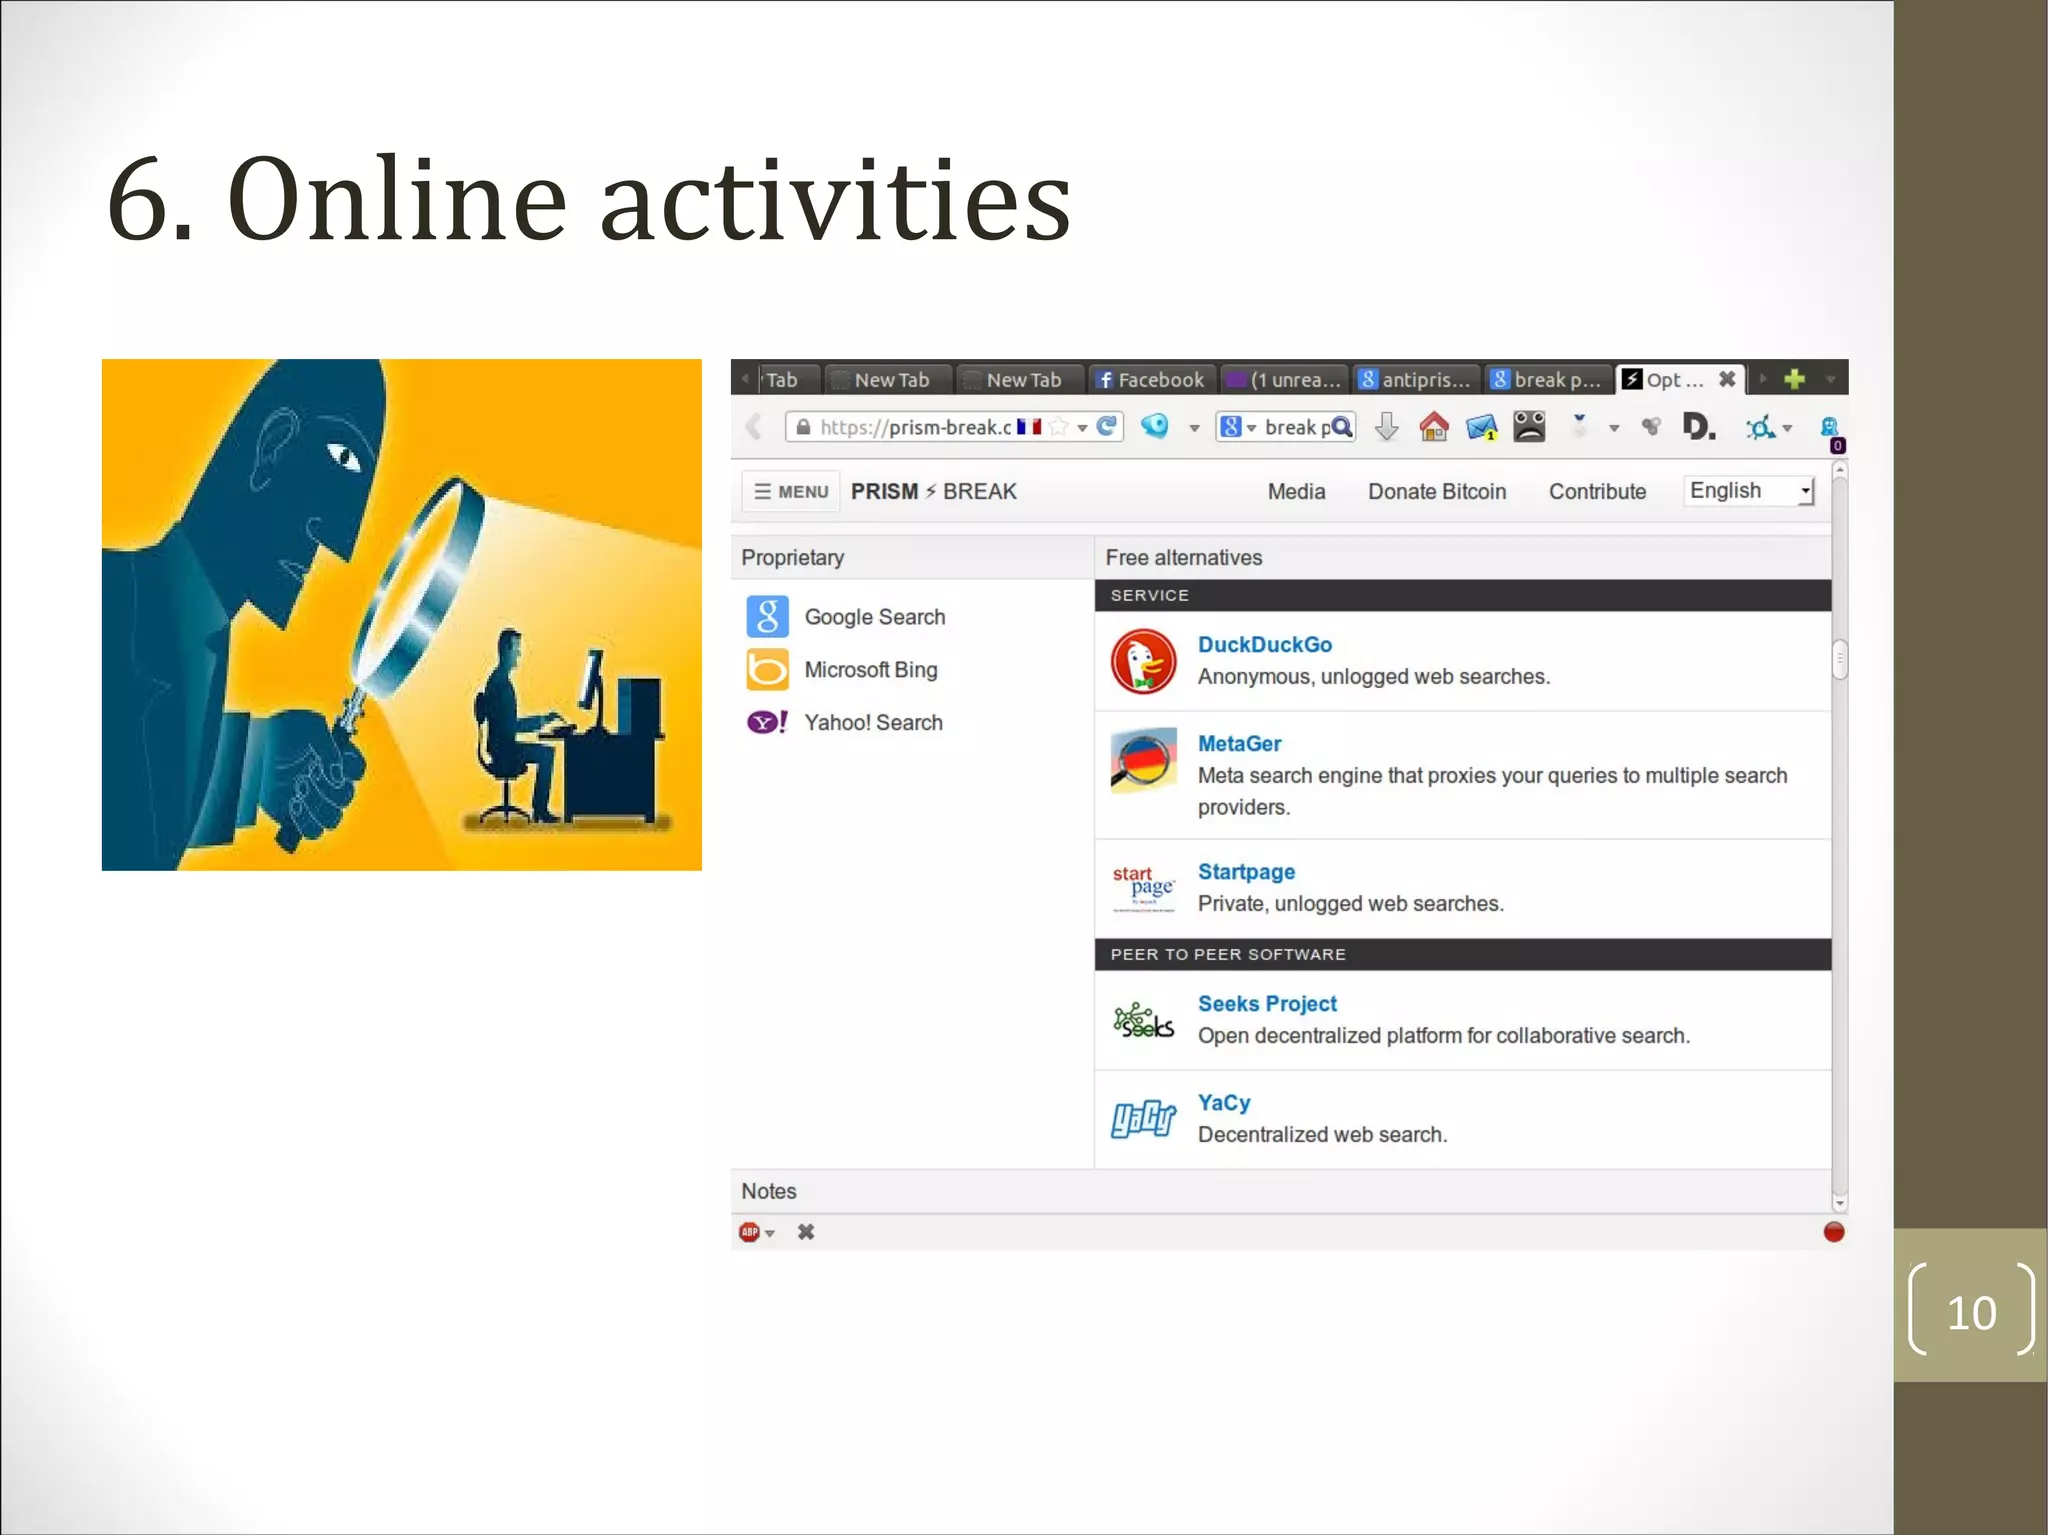Reload the page with the refresh icon
Image resolution: width=2048 pixels, height=1535 pixels.
pos(1106,427)
